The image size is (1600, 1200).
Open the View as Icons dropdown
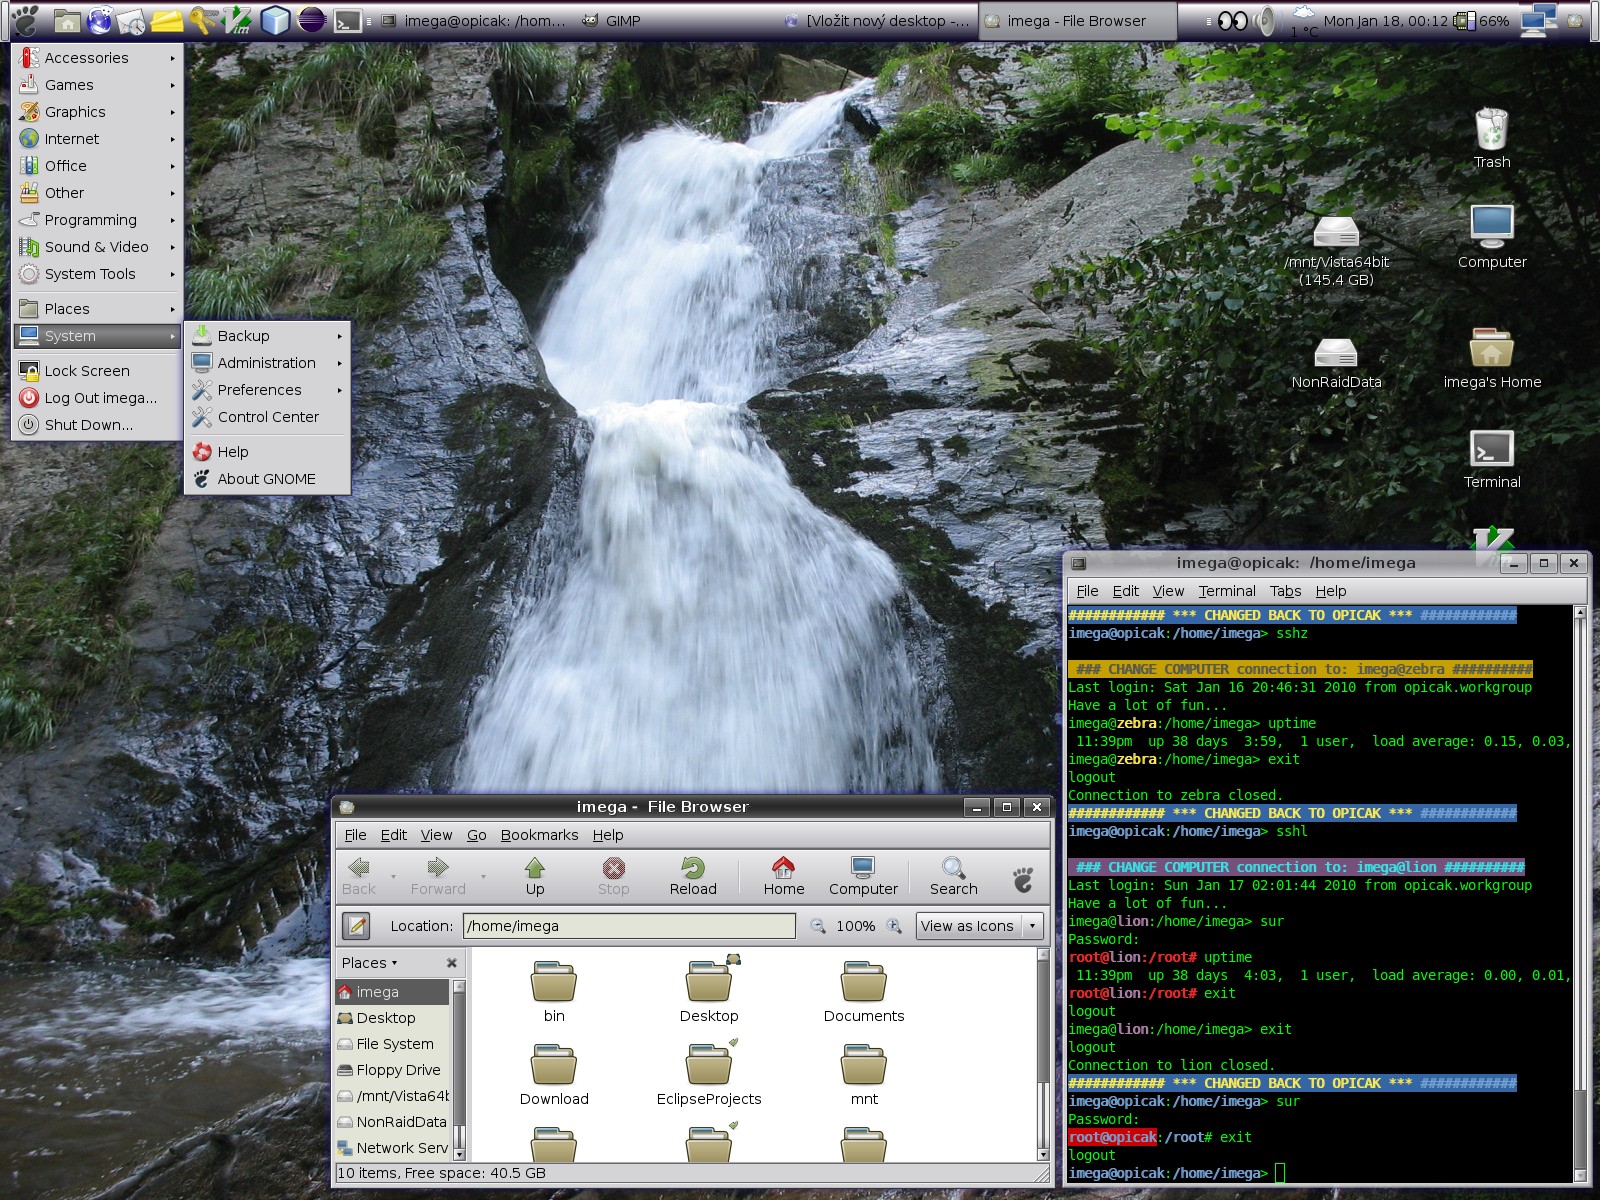(x=980, y=926)
